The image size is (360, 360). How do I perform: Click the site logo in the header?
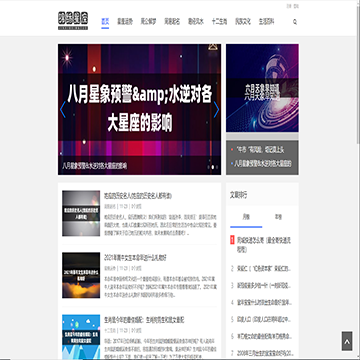(73, 21)
